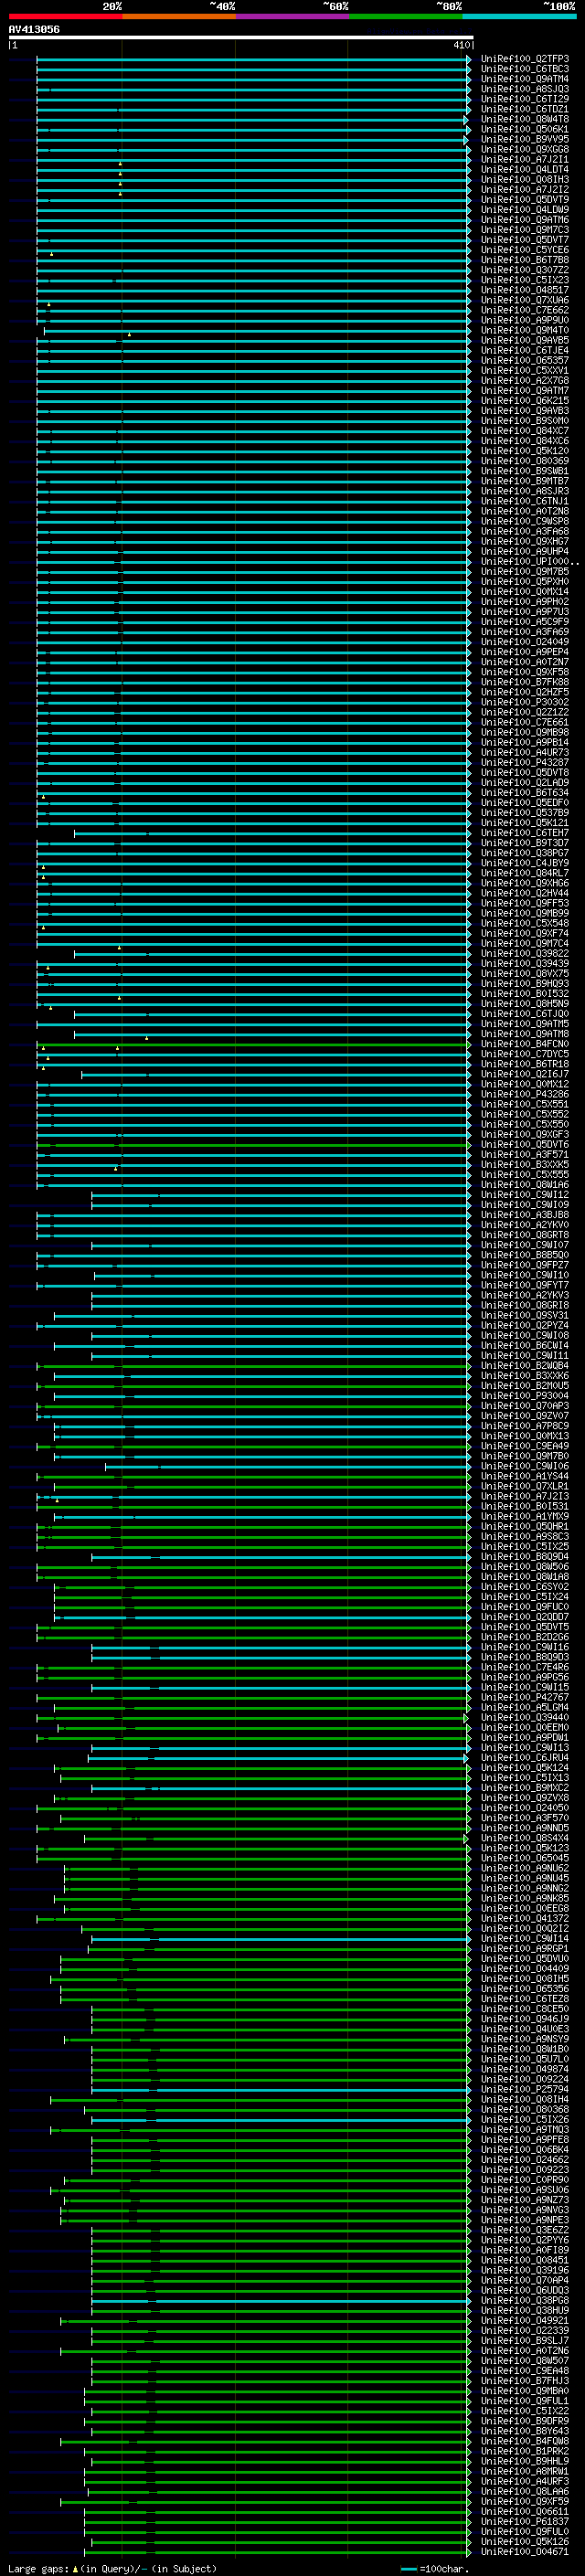Click the orange ~40% identity legend bar
The height and width of the screenshot is (2576, 585).
click(179, 16)
